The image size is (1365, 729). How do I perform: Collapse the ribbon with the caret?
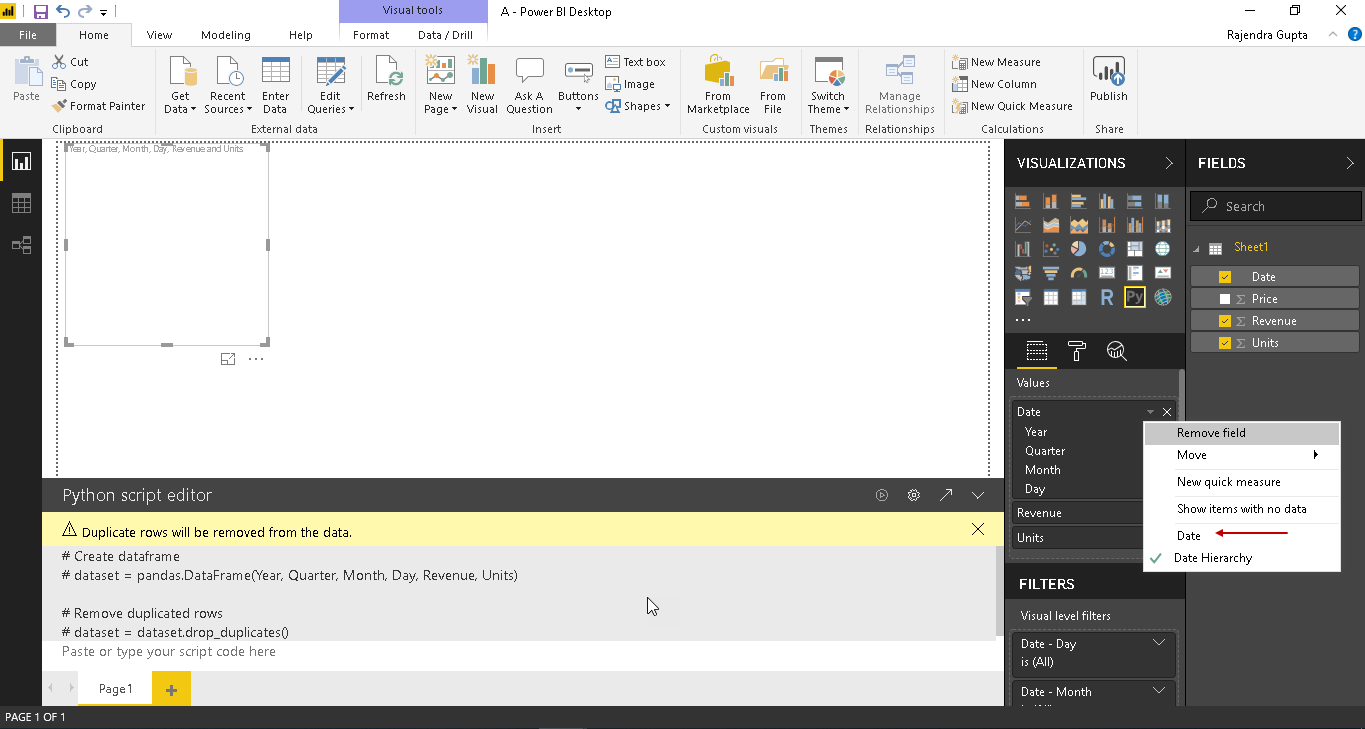(1333, 34)
